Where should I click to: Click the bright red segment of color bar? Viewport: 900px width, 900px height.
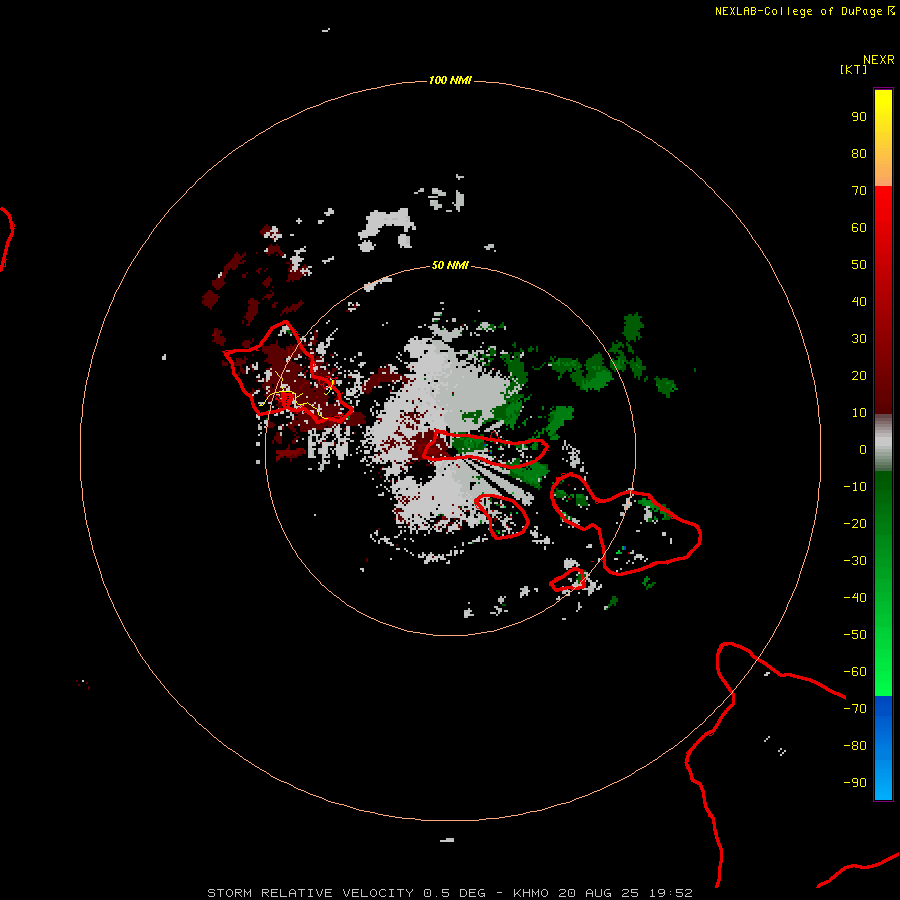tap(883, 300)
